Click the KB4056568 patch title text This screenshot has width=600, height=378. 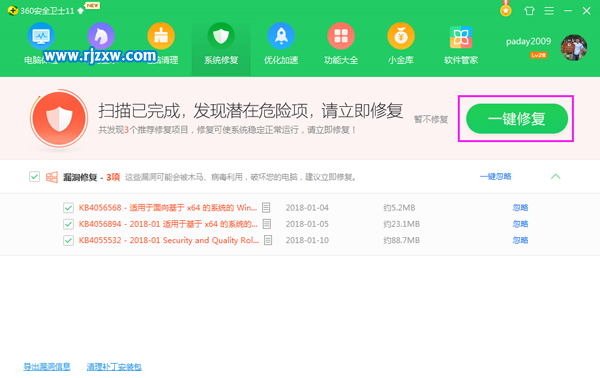click(x=168, y=207)
